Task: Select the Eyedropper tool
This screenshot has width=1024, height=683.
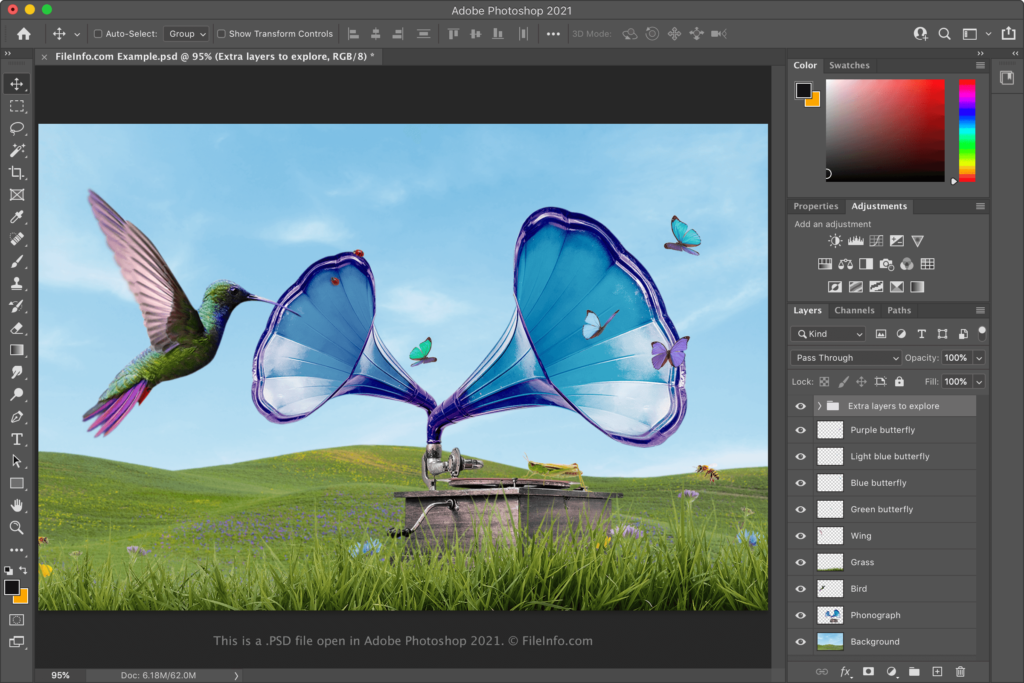Action: 17,217
